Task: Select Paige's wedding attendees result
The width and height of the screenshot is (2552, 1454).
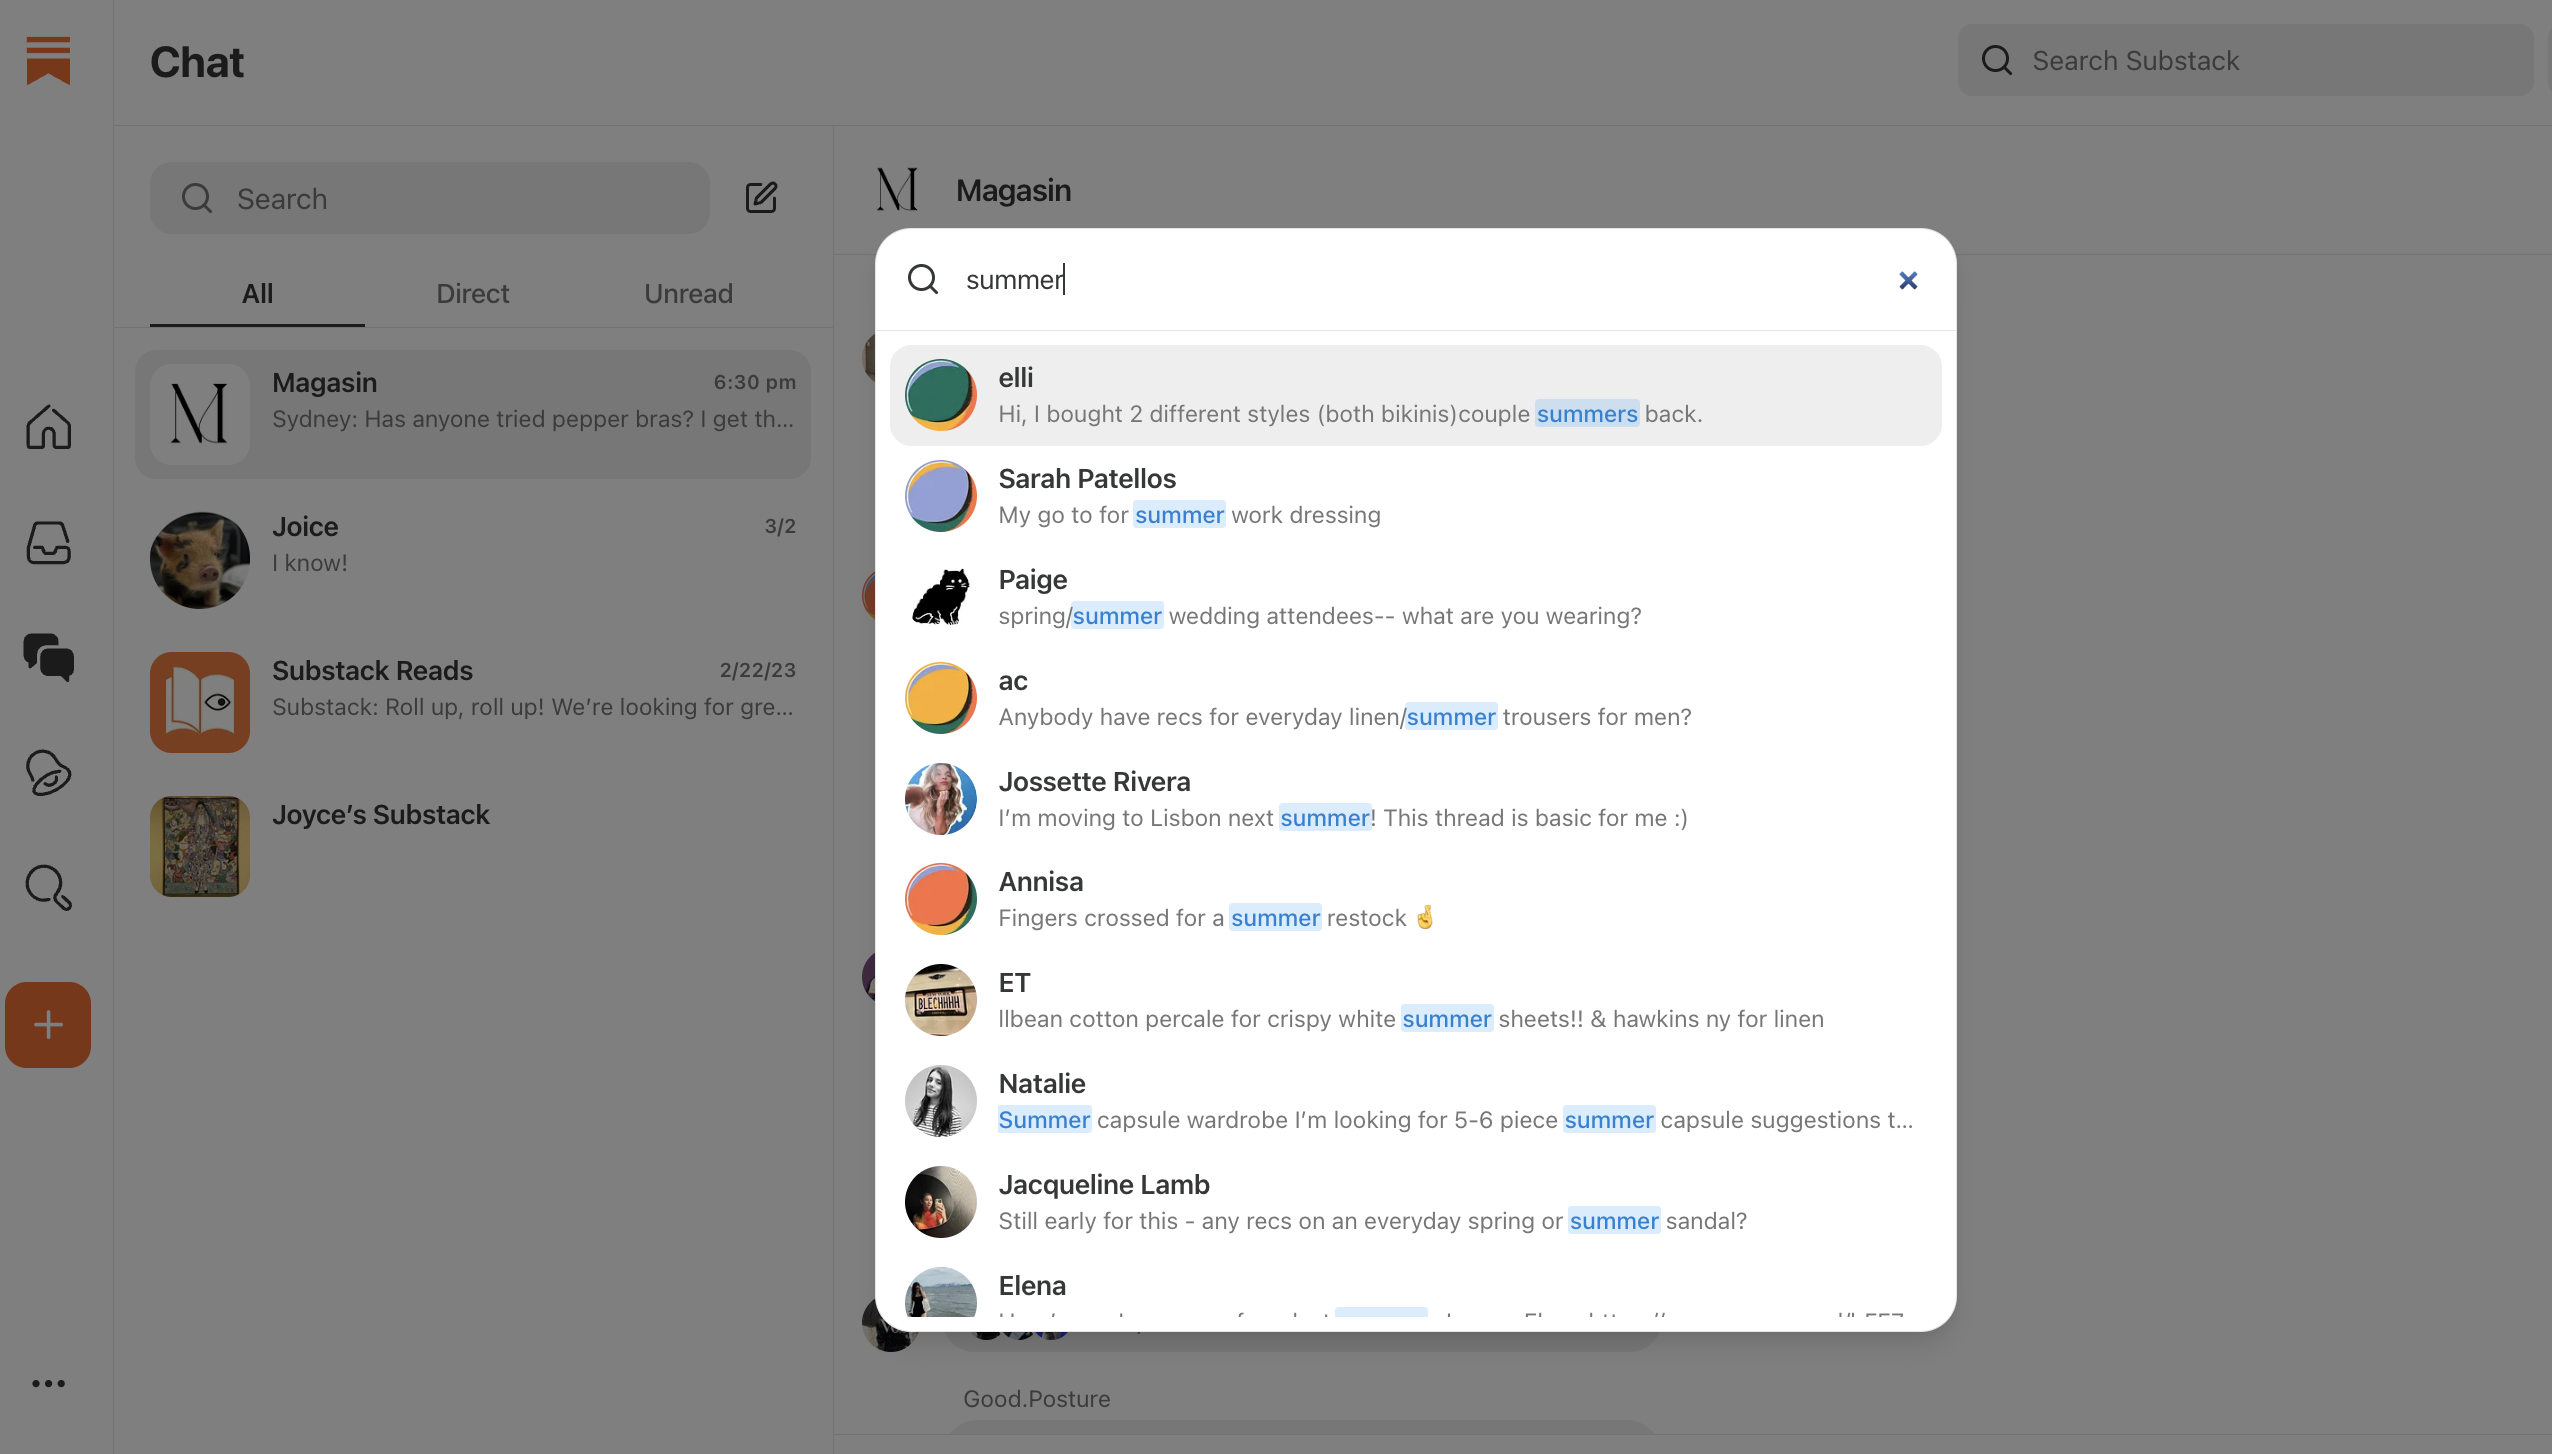Action: point(1415,597)
